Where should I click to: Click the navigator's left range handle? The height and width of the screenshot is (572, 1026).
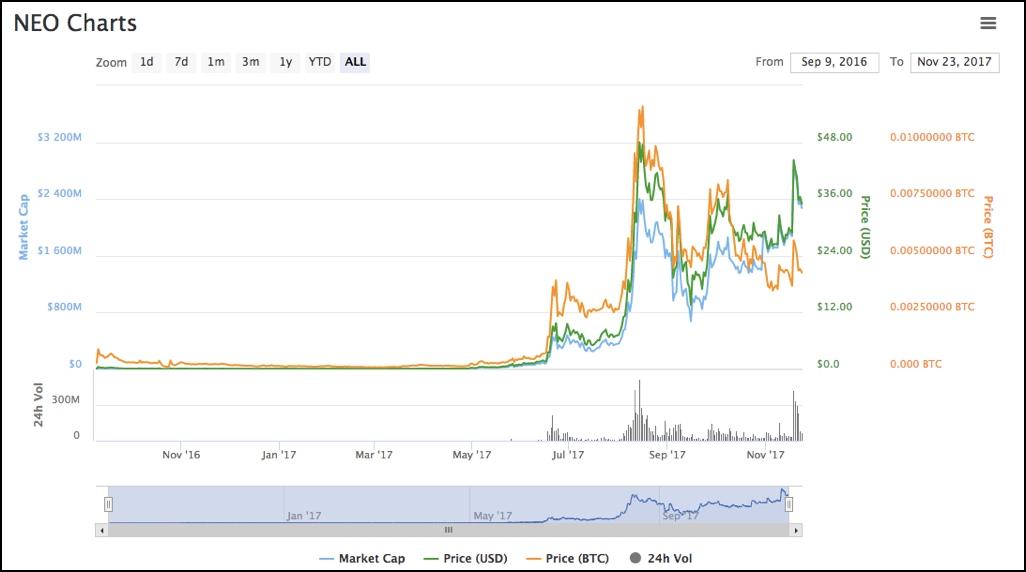click(x=109, y=504)
